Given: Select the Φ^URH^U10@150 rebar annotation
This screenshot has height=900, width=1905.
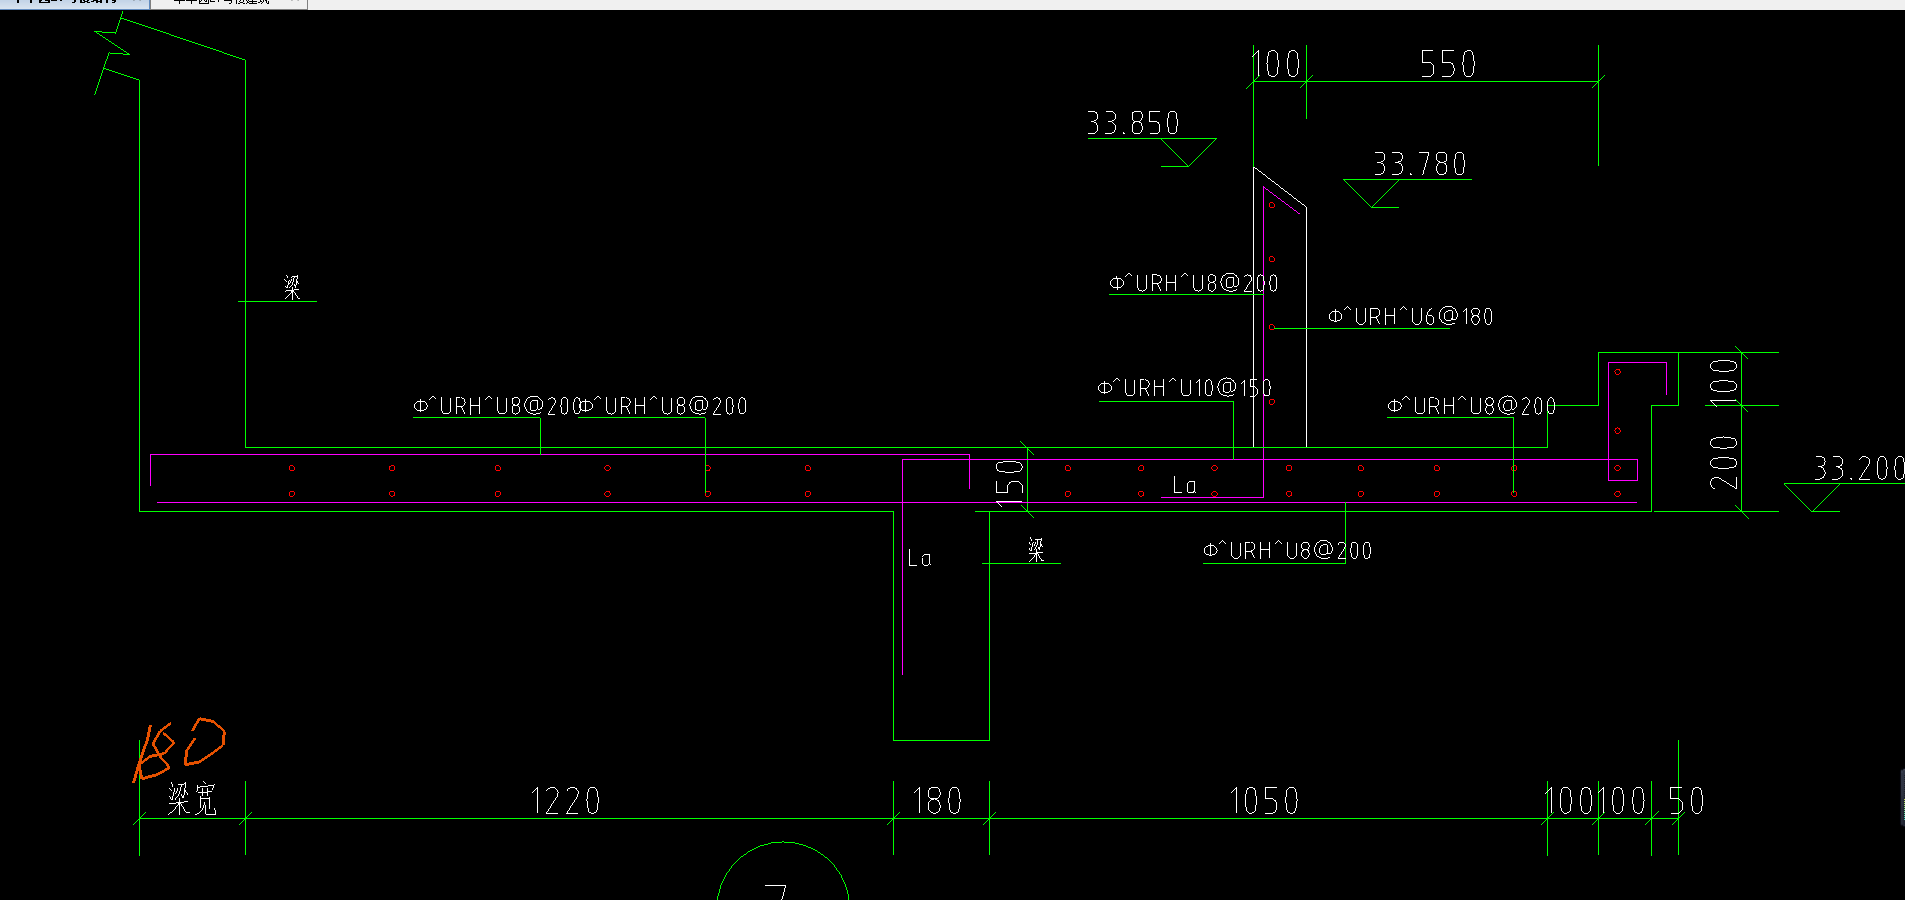Looking at the screenshot, I should pyautogui.click(x=1184, y=388).
